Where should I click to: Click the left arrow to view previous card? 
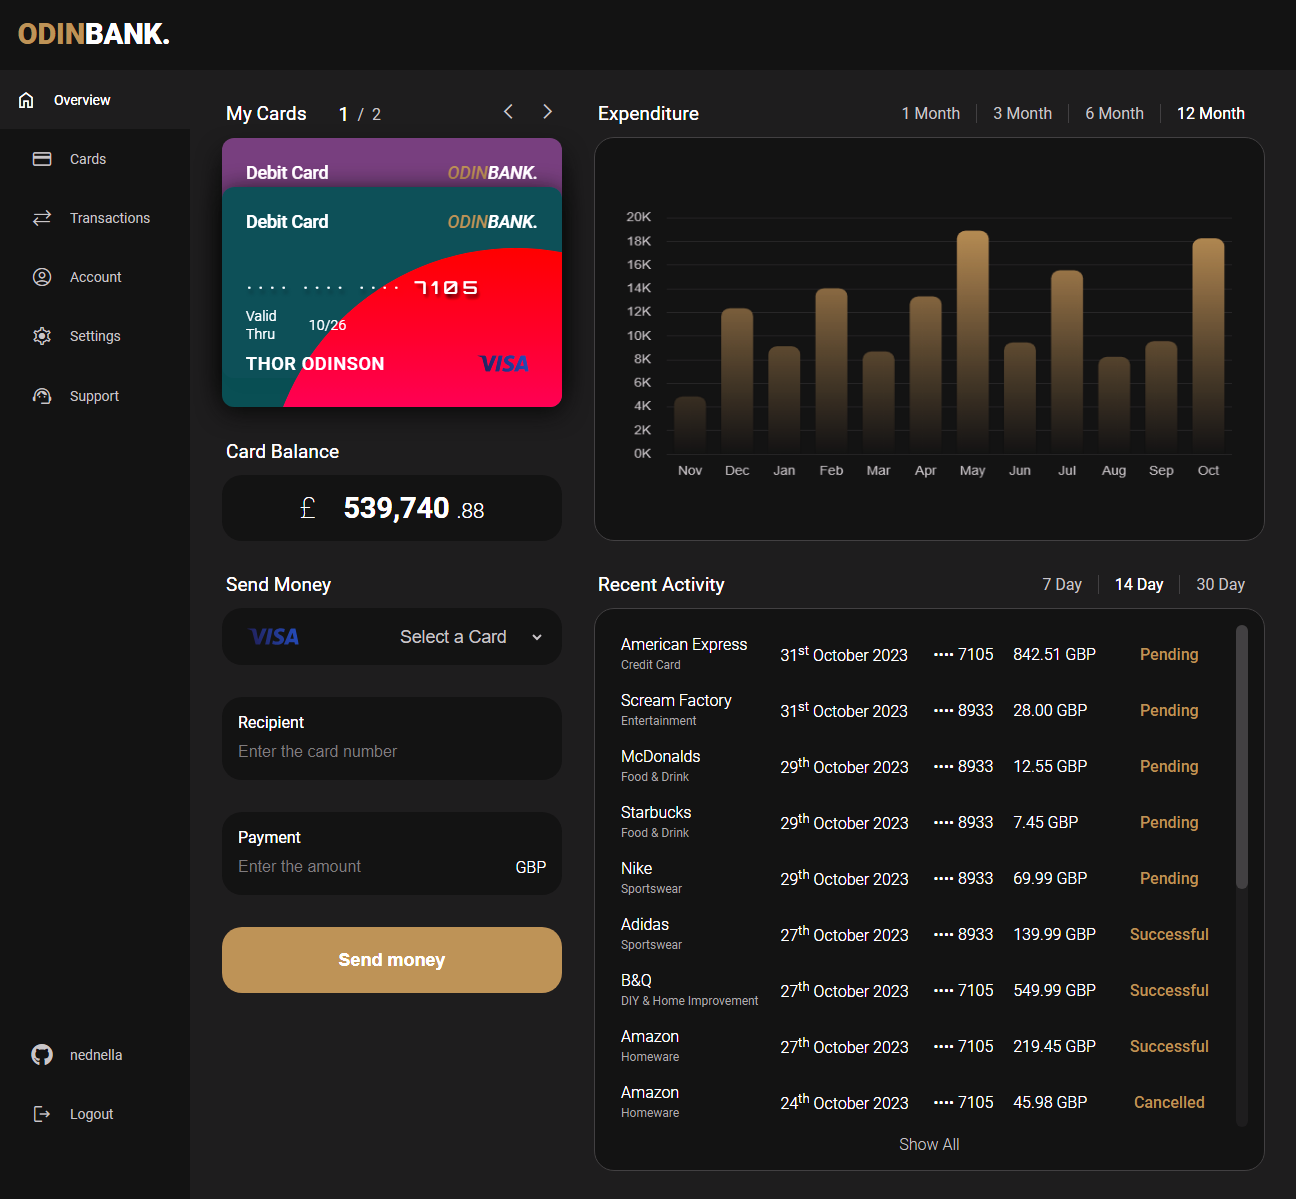point(508,112)
